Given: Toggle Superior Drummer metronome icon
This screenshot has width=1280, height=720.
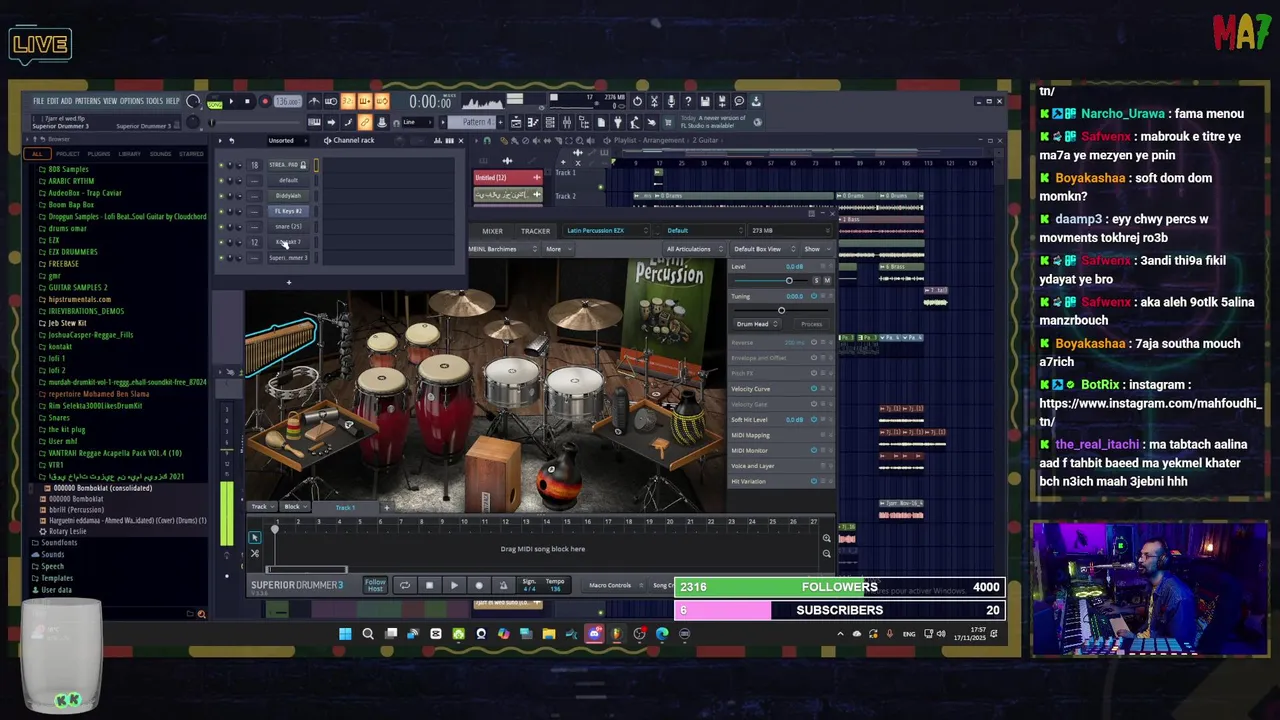Looking at the screenshot, I should click(x=503, y=585).
